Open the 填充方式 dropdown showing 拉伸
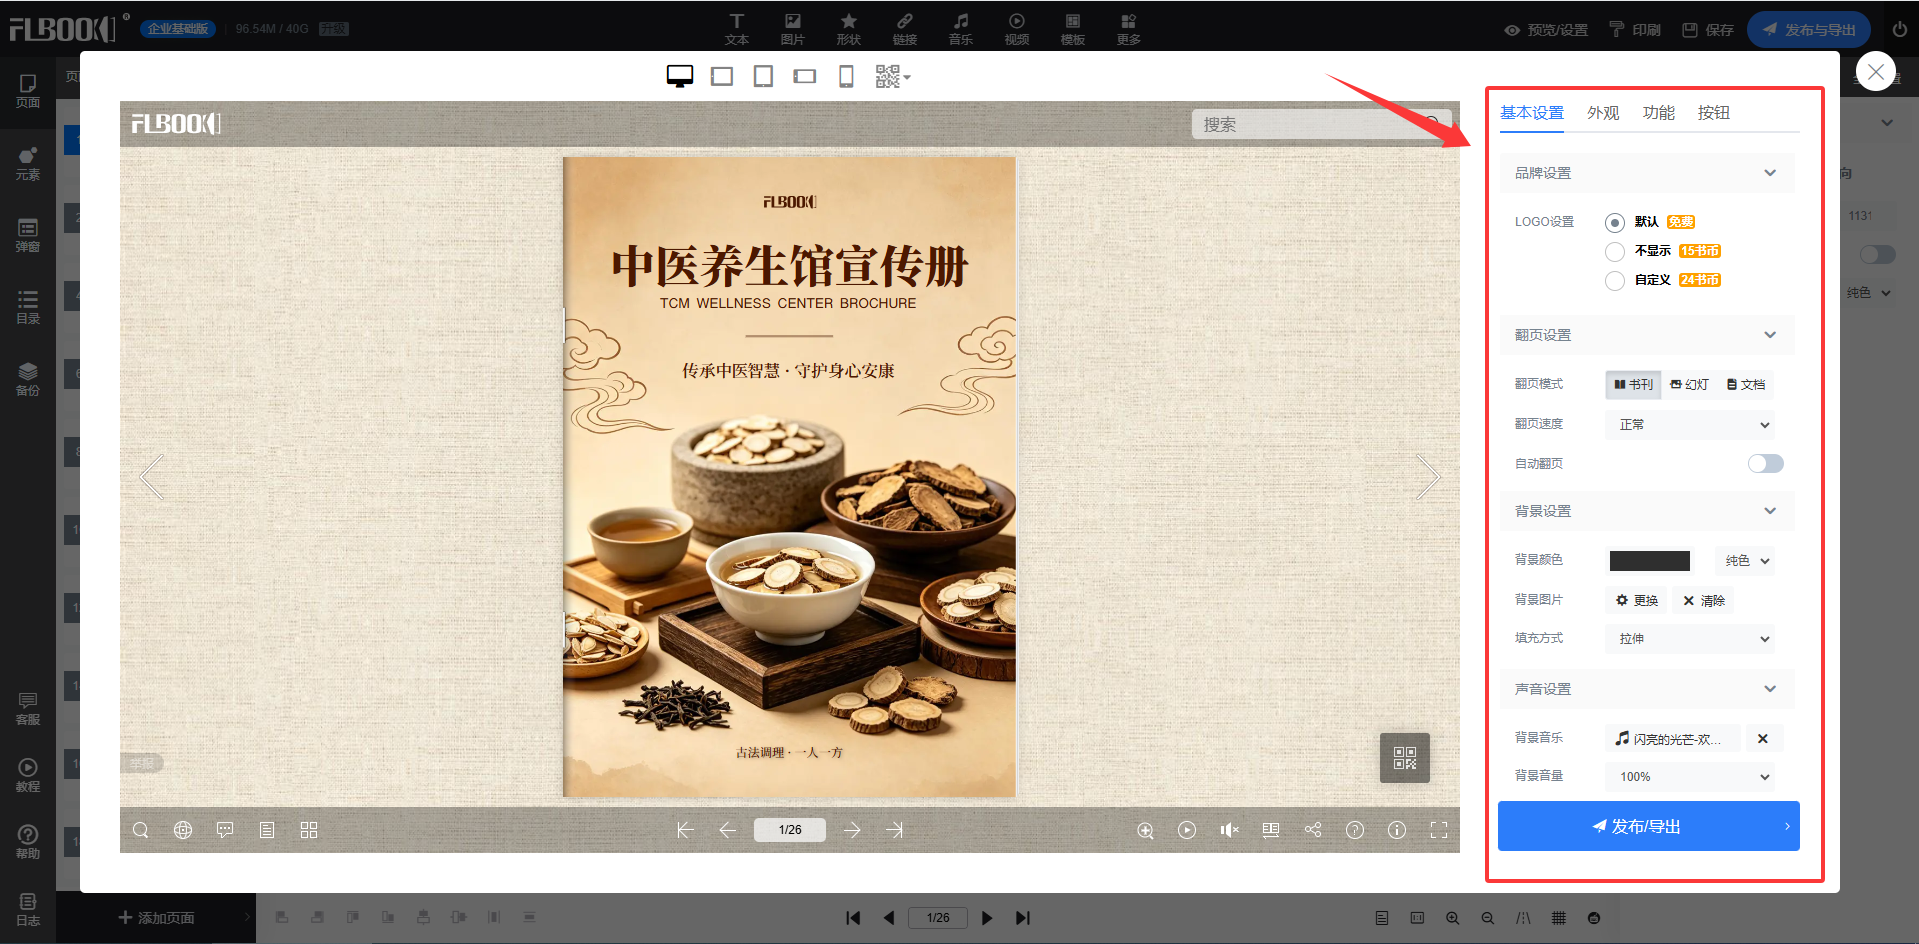 1689,639
